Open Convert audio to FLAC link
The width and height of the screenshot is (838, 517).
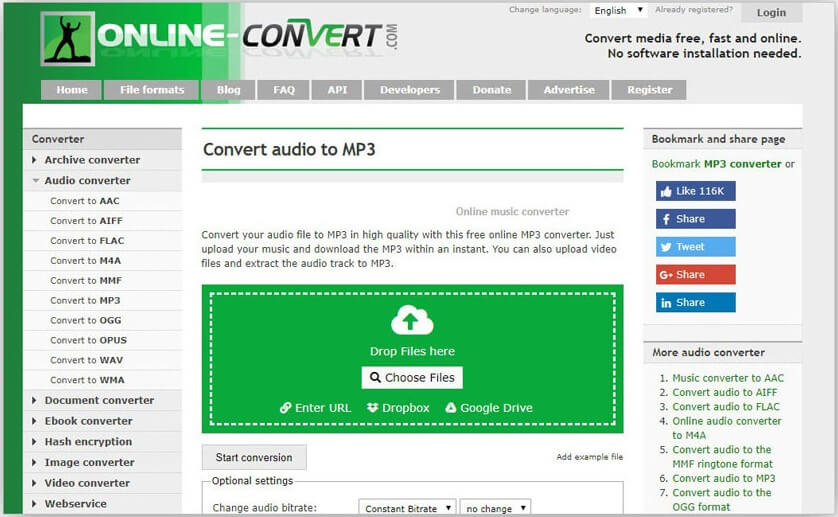[726, 407]
